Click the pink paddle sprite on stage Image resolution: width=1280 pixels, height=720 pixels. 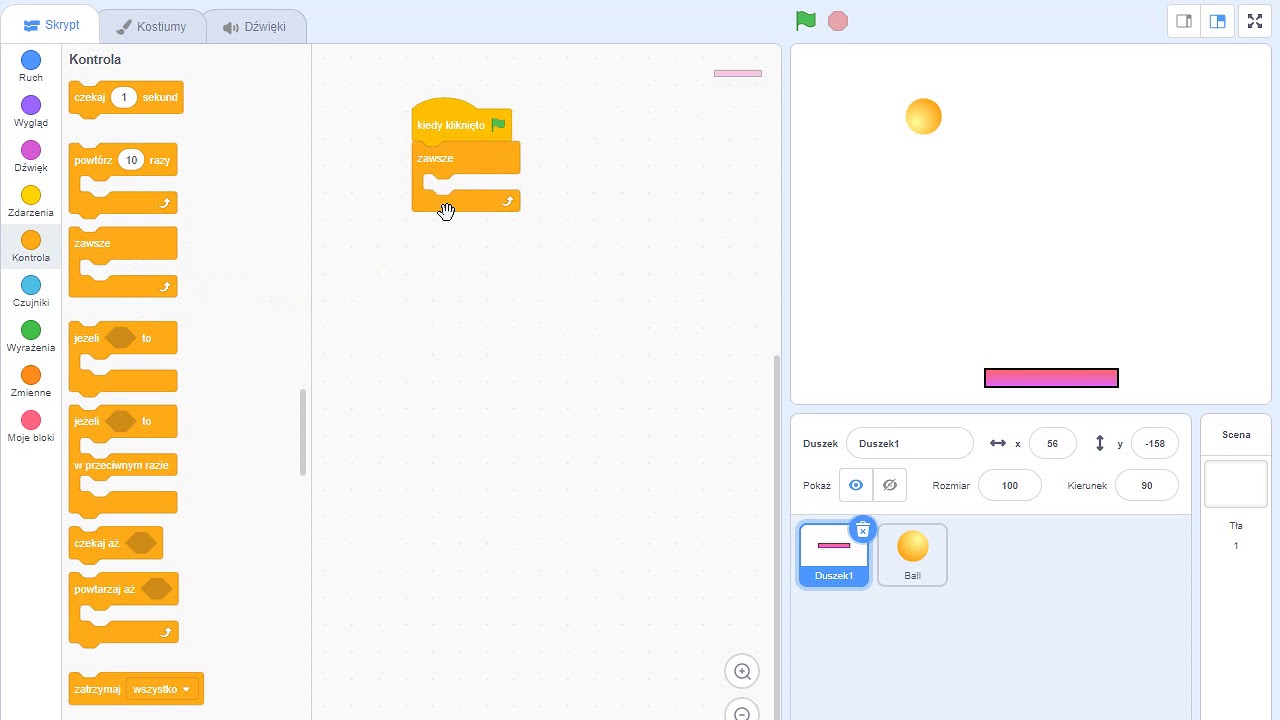coord(1051,377)
